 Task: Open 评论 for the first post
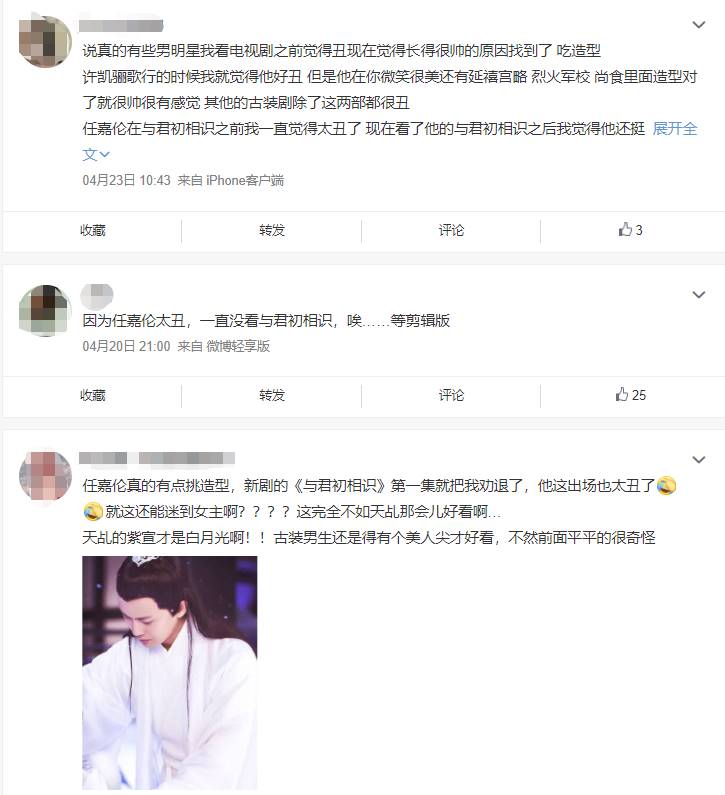pos(451,230)
